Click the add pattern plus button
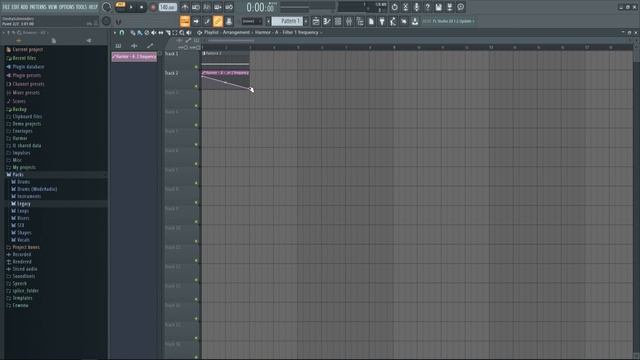This screenshot has height=360, width=640. 306,21
